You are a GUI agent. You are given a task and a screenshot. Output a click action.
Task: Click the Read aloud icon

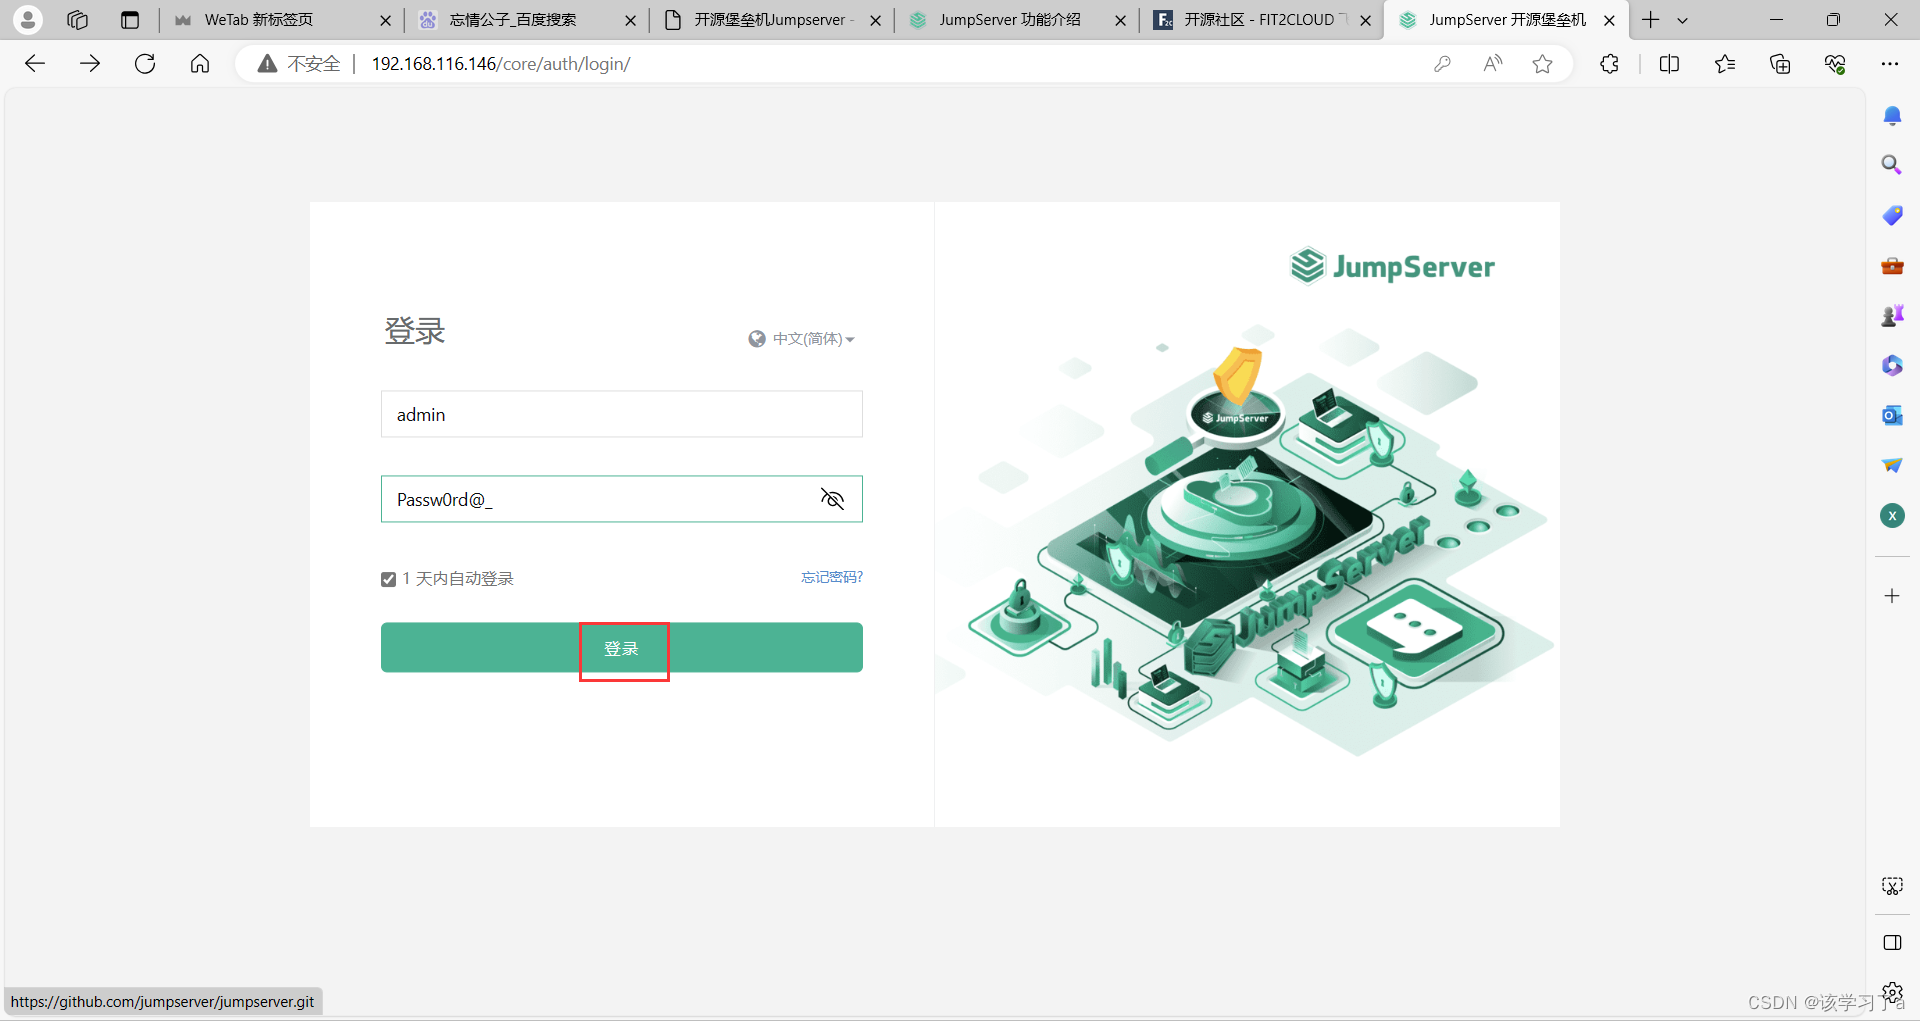[x=1493, y=64]
